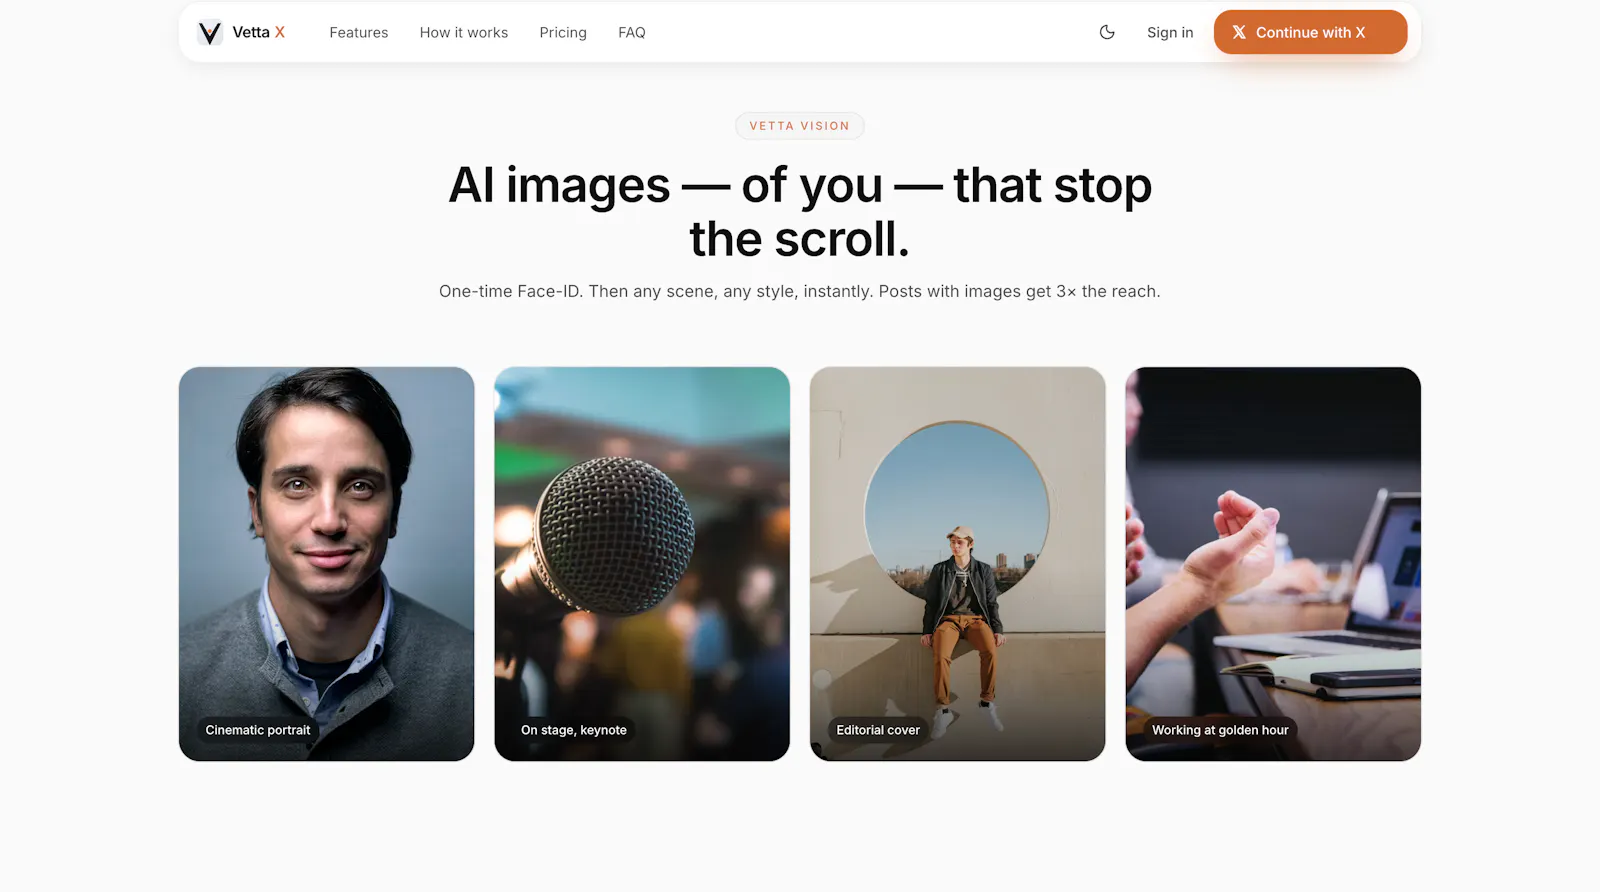Click the Sign in link

point(1170,32)
